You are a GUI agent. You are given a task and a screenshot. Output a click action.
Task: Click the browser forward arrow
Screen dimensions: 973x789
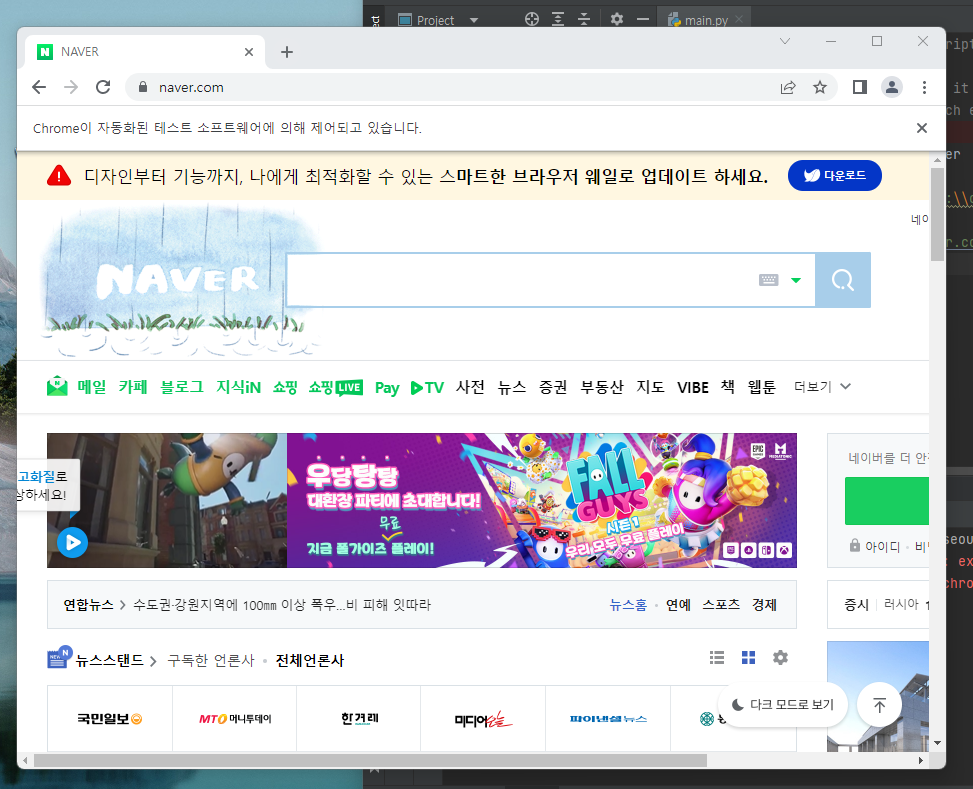71,88
